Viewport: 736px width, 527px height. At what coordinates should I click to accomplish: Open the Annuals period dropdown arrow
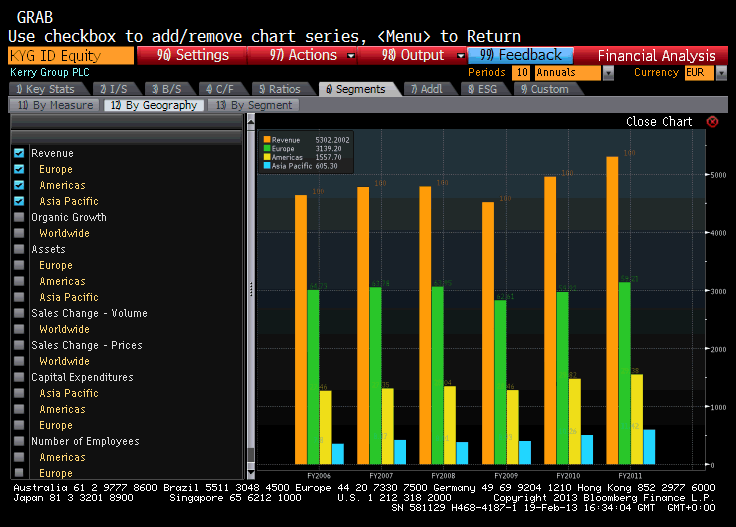tap(608, 73)
